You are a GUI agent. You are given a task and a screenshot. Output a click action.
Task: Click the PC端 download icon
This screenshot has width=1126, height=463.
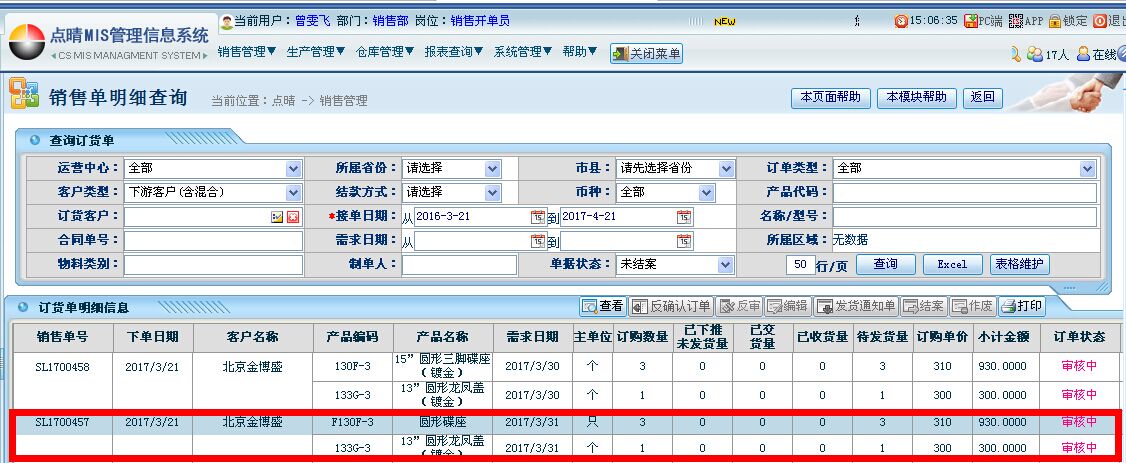pyautogui.click(x=970, y=21)
